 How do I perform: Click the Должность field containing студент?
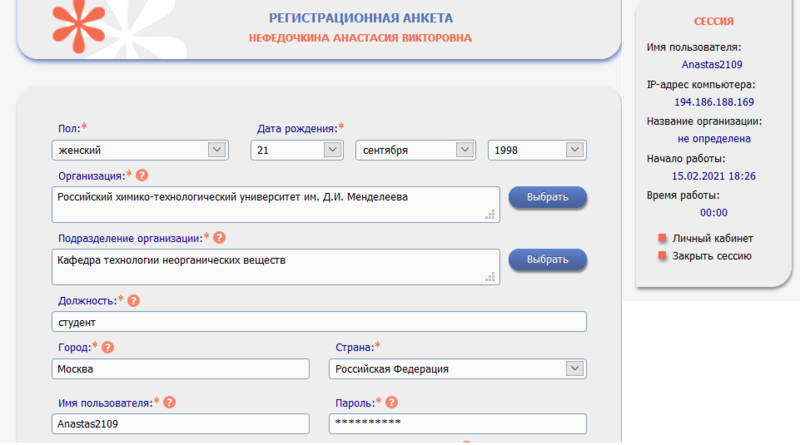[318, 322]
